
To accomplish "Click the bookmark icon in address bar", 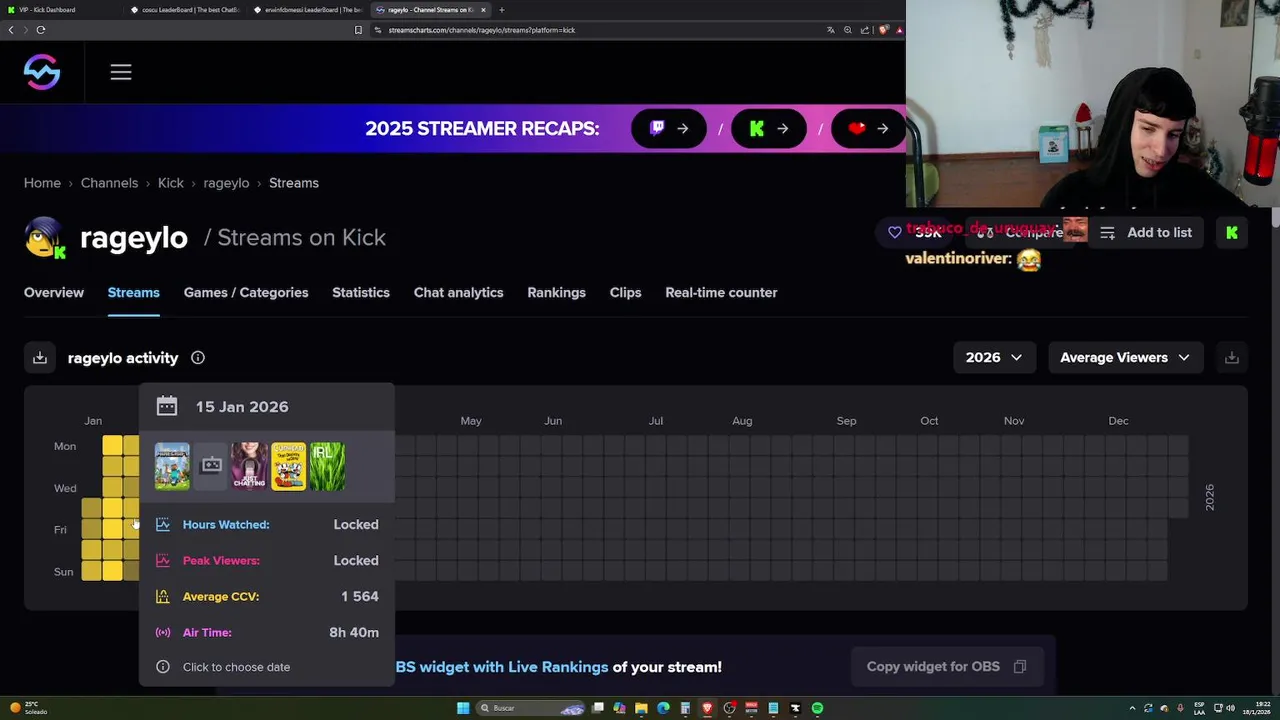I will coord(358,30).
